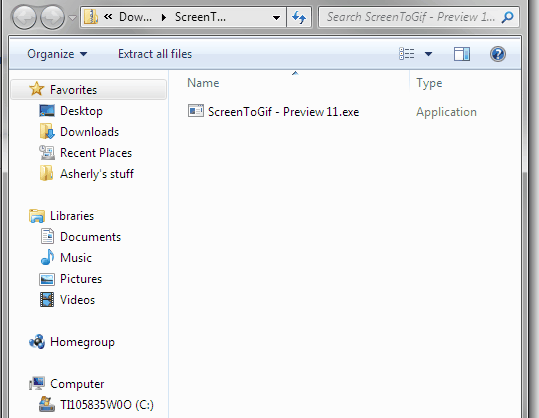Image resolution: width=539 pixels, height=418 pixels.
Task: Click the Refresh button
Action: point(299,17)
